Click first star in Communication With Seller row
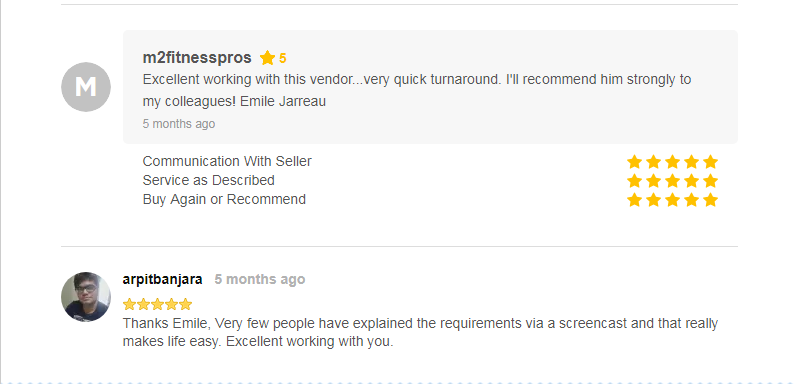Screen dimensions: 796x384 tap(634, 162)
